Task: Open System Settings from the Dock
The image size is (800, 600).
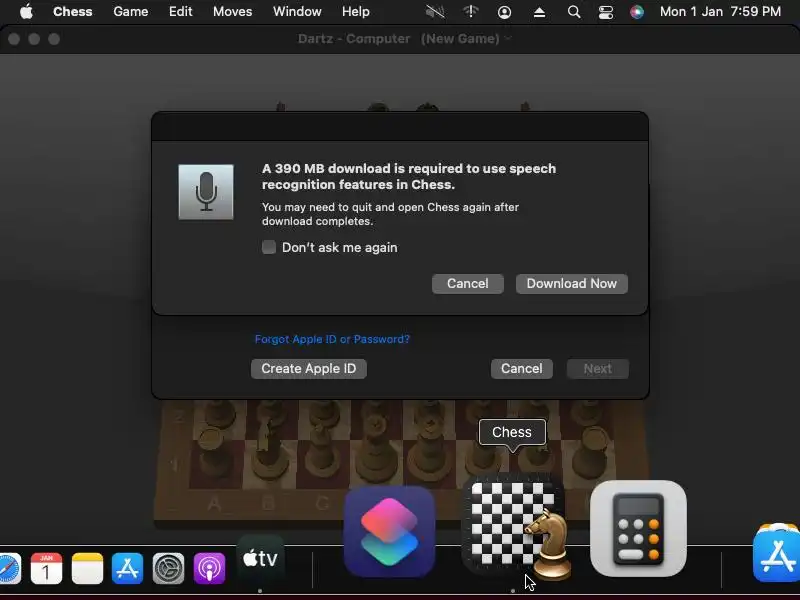Action: pos(168,568)
